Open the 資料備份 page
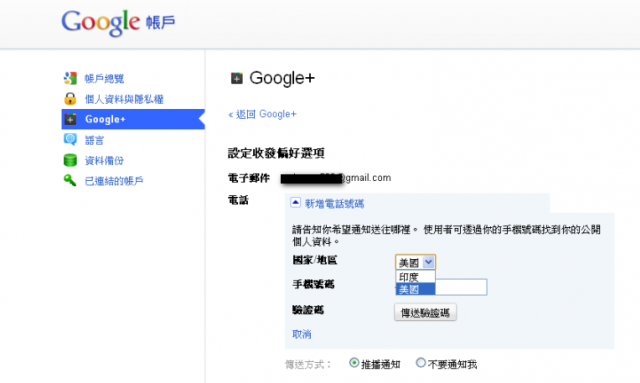The image size is (640, 383). [104, 160]
